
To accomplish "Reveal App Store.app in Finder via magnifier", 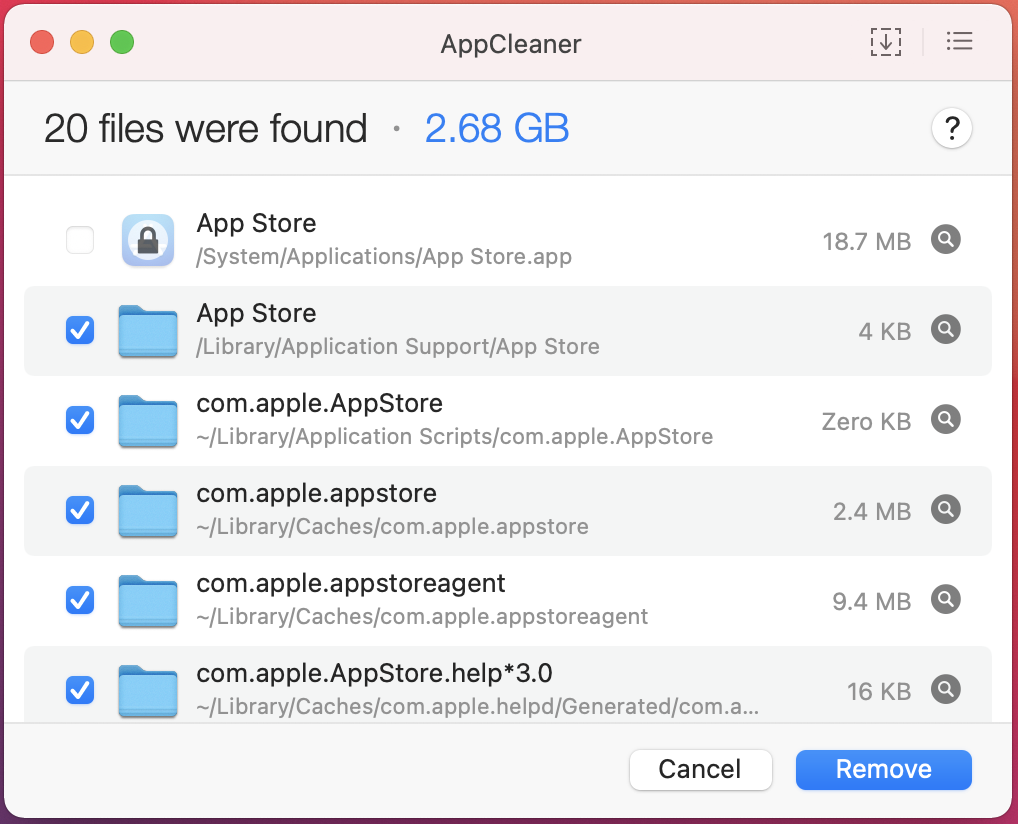I will 945,240.
